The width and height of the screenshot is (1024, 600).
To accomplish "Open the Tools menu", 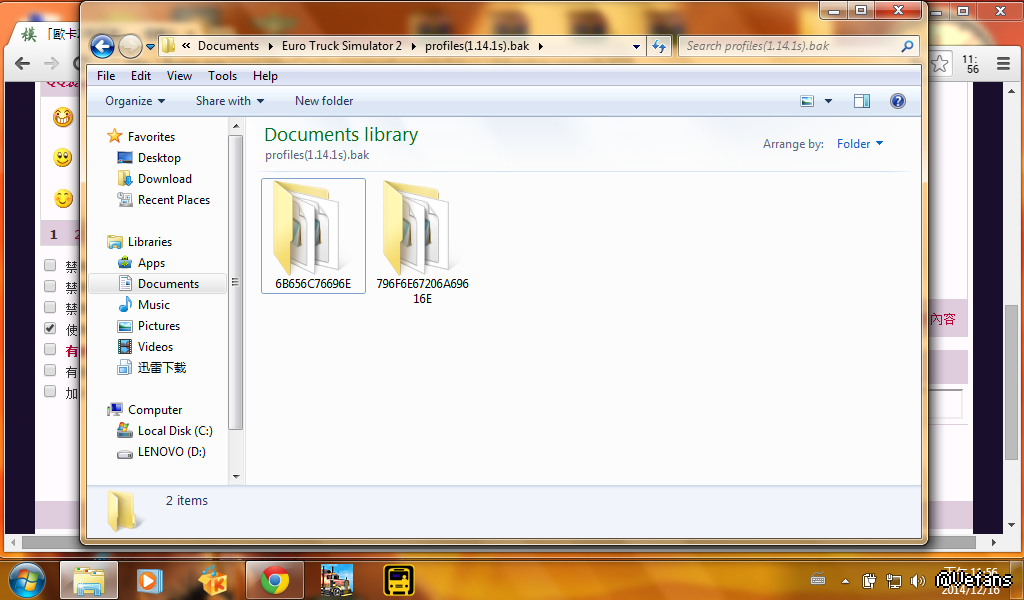I will [x=222, y=76].
